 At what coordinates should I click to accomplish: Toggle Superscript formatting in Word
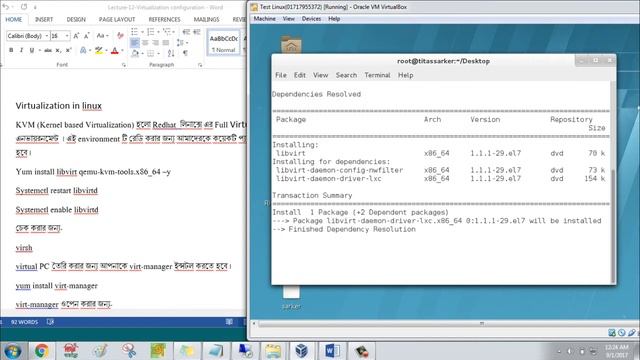click(x=68, y=50)
